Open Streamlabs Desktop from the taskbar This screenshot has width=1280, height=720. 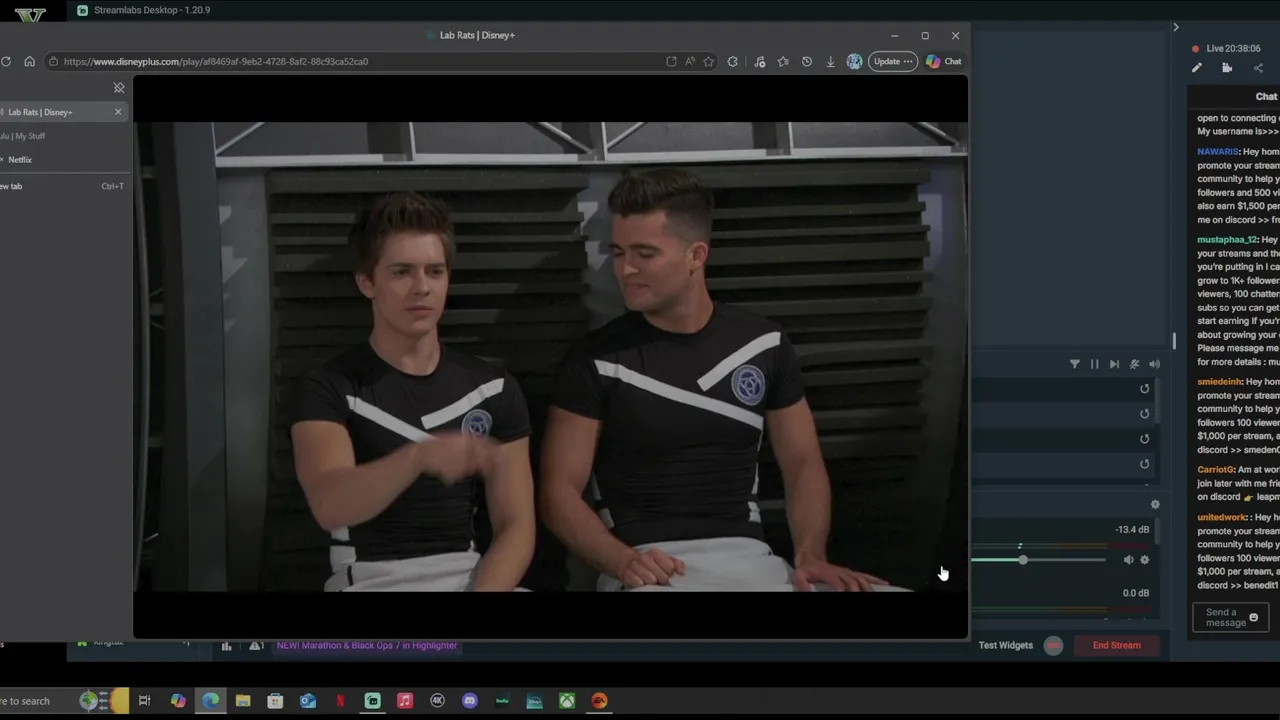(372, 701)
